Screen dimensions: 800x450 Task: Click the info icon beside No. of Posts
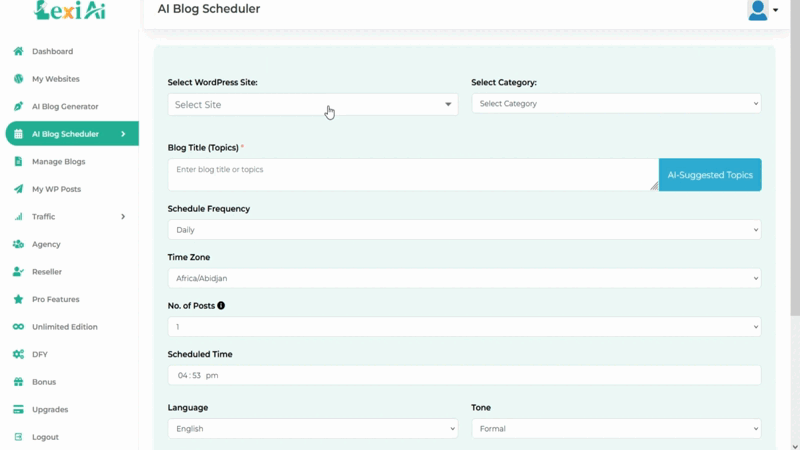pos(221,306)
